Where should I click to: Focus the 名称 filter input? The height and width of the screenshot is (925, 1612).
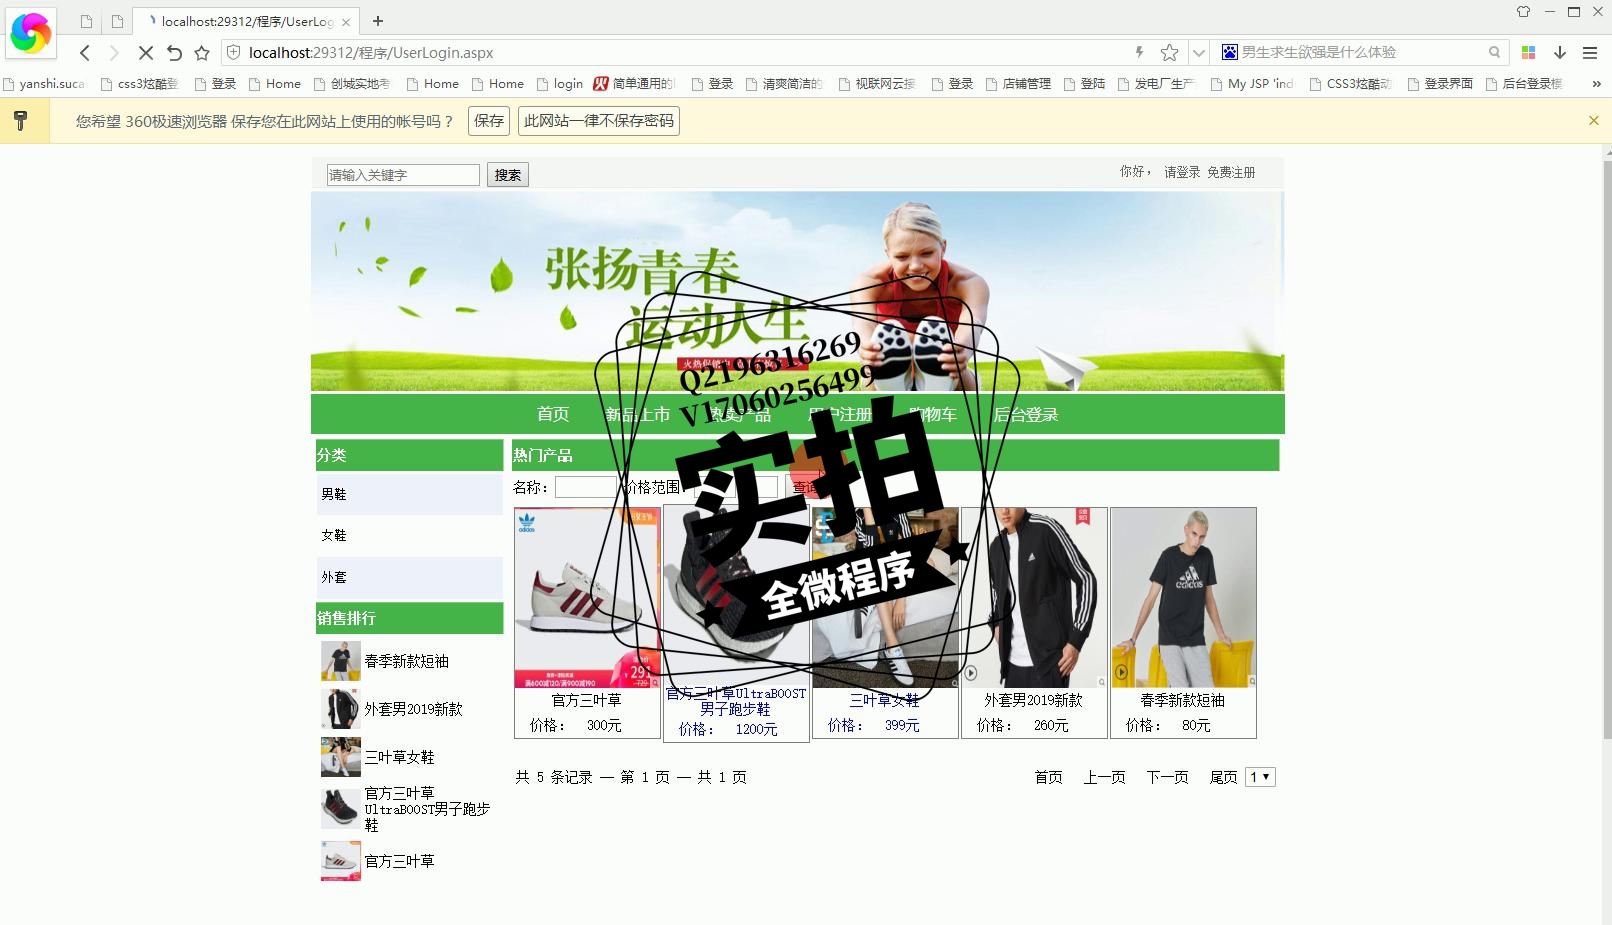point(587,487)
